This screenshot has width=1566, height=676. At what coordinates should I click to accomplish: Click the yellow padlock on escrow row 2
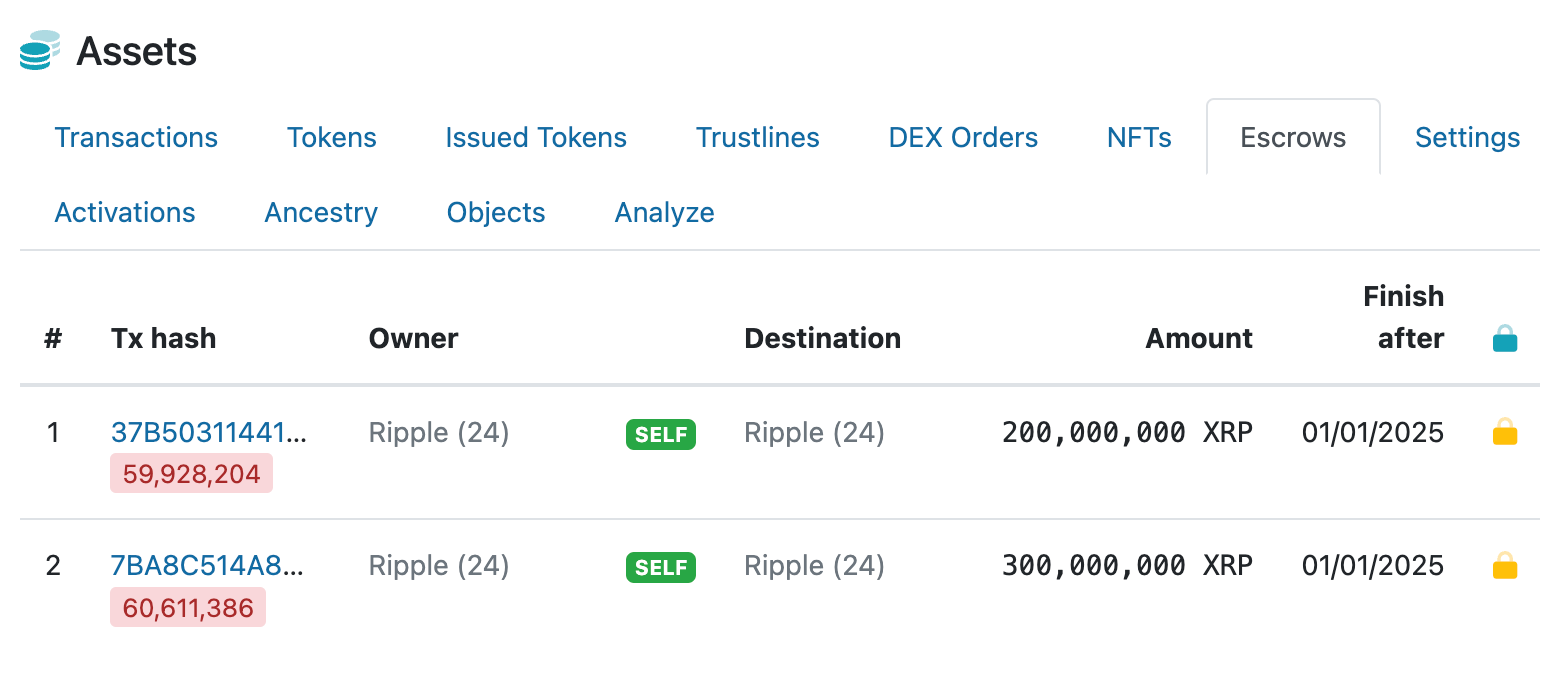(x=1504, y=566)
